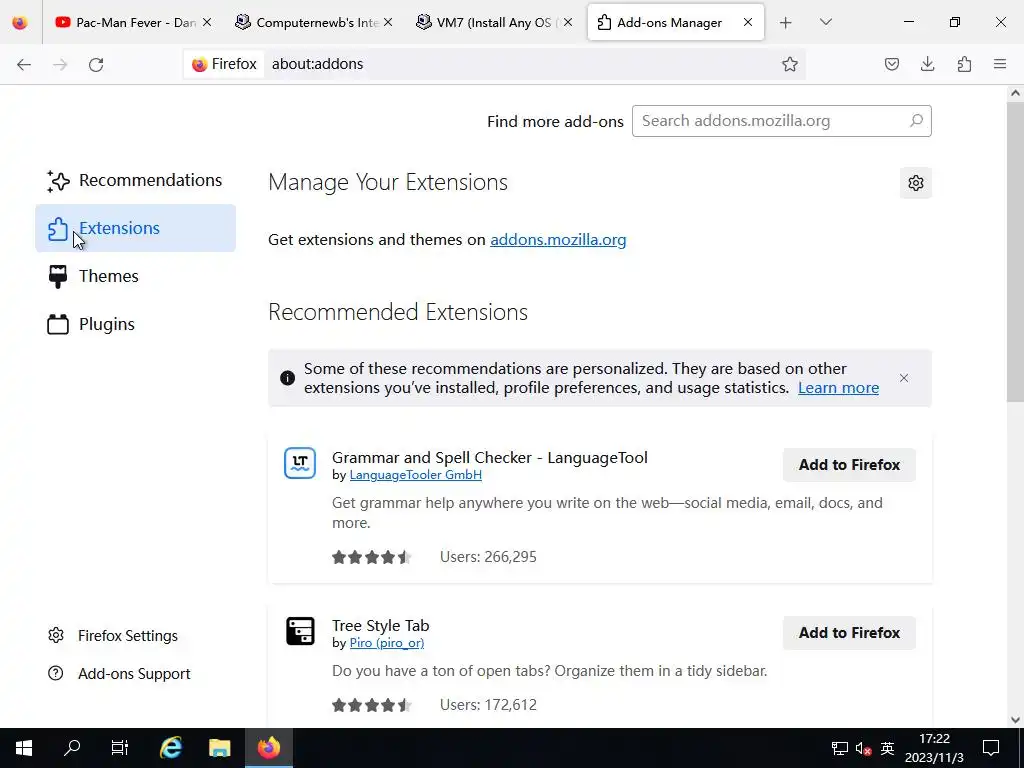
Task: Click the taskbar clock showing 17:22
Action: (934, 748)
